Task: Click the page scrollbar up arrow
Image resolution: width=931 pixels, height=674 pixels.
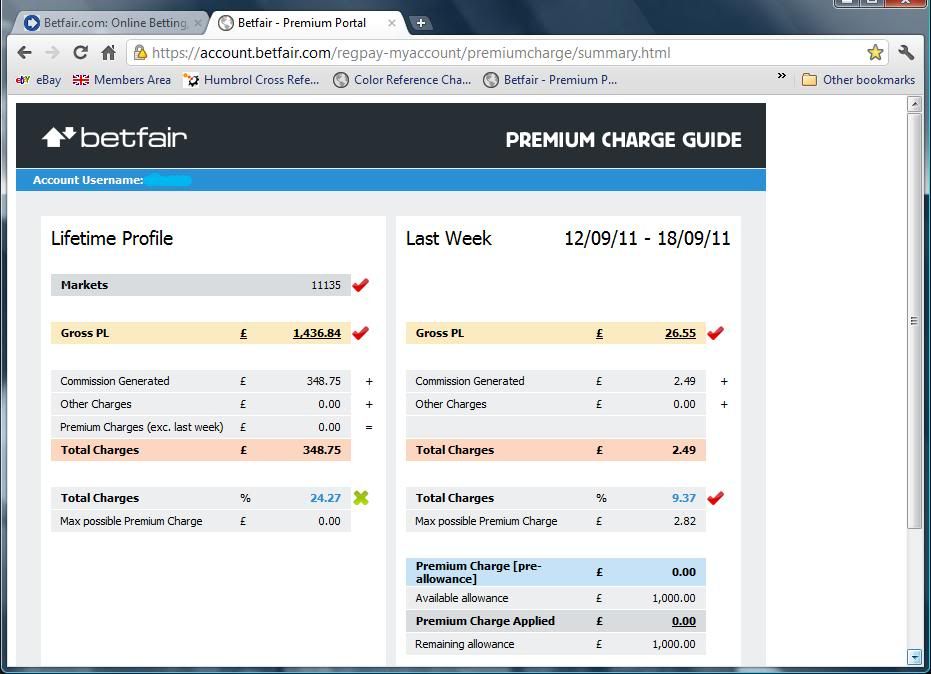Action: pyautogui.click(x=914, y=105)
